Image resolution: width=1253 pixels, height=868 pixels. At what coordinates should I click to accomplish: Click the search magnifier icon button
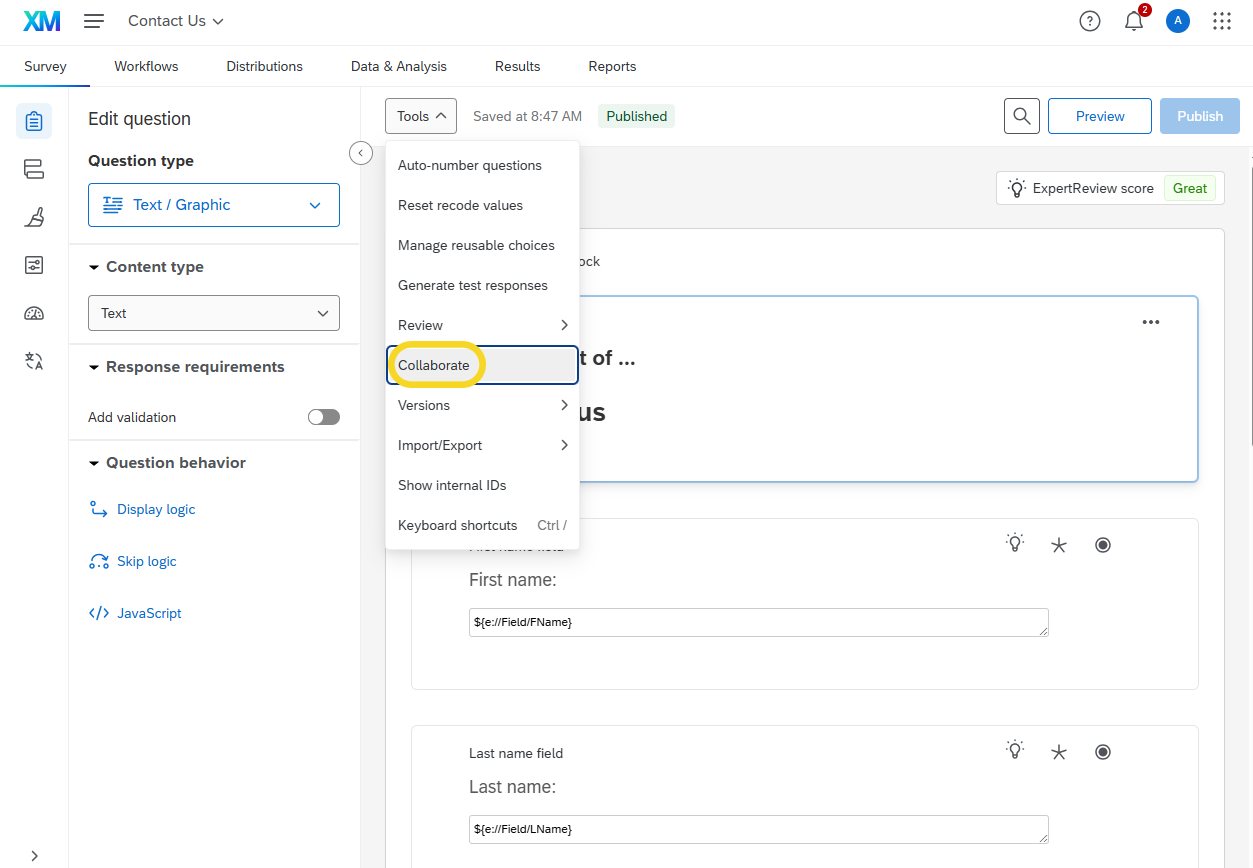(x=1021, y=116)
